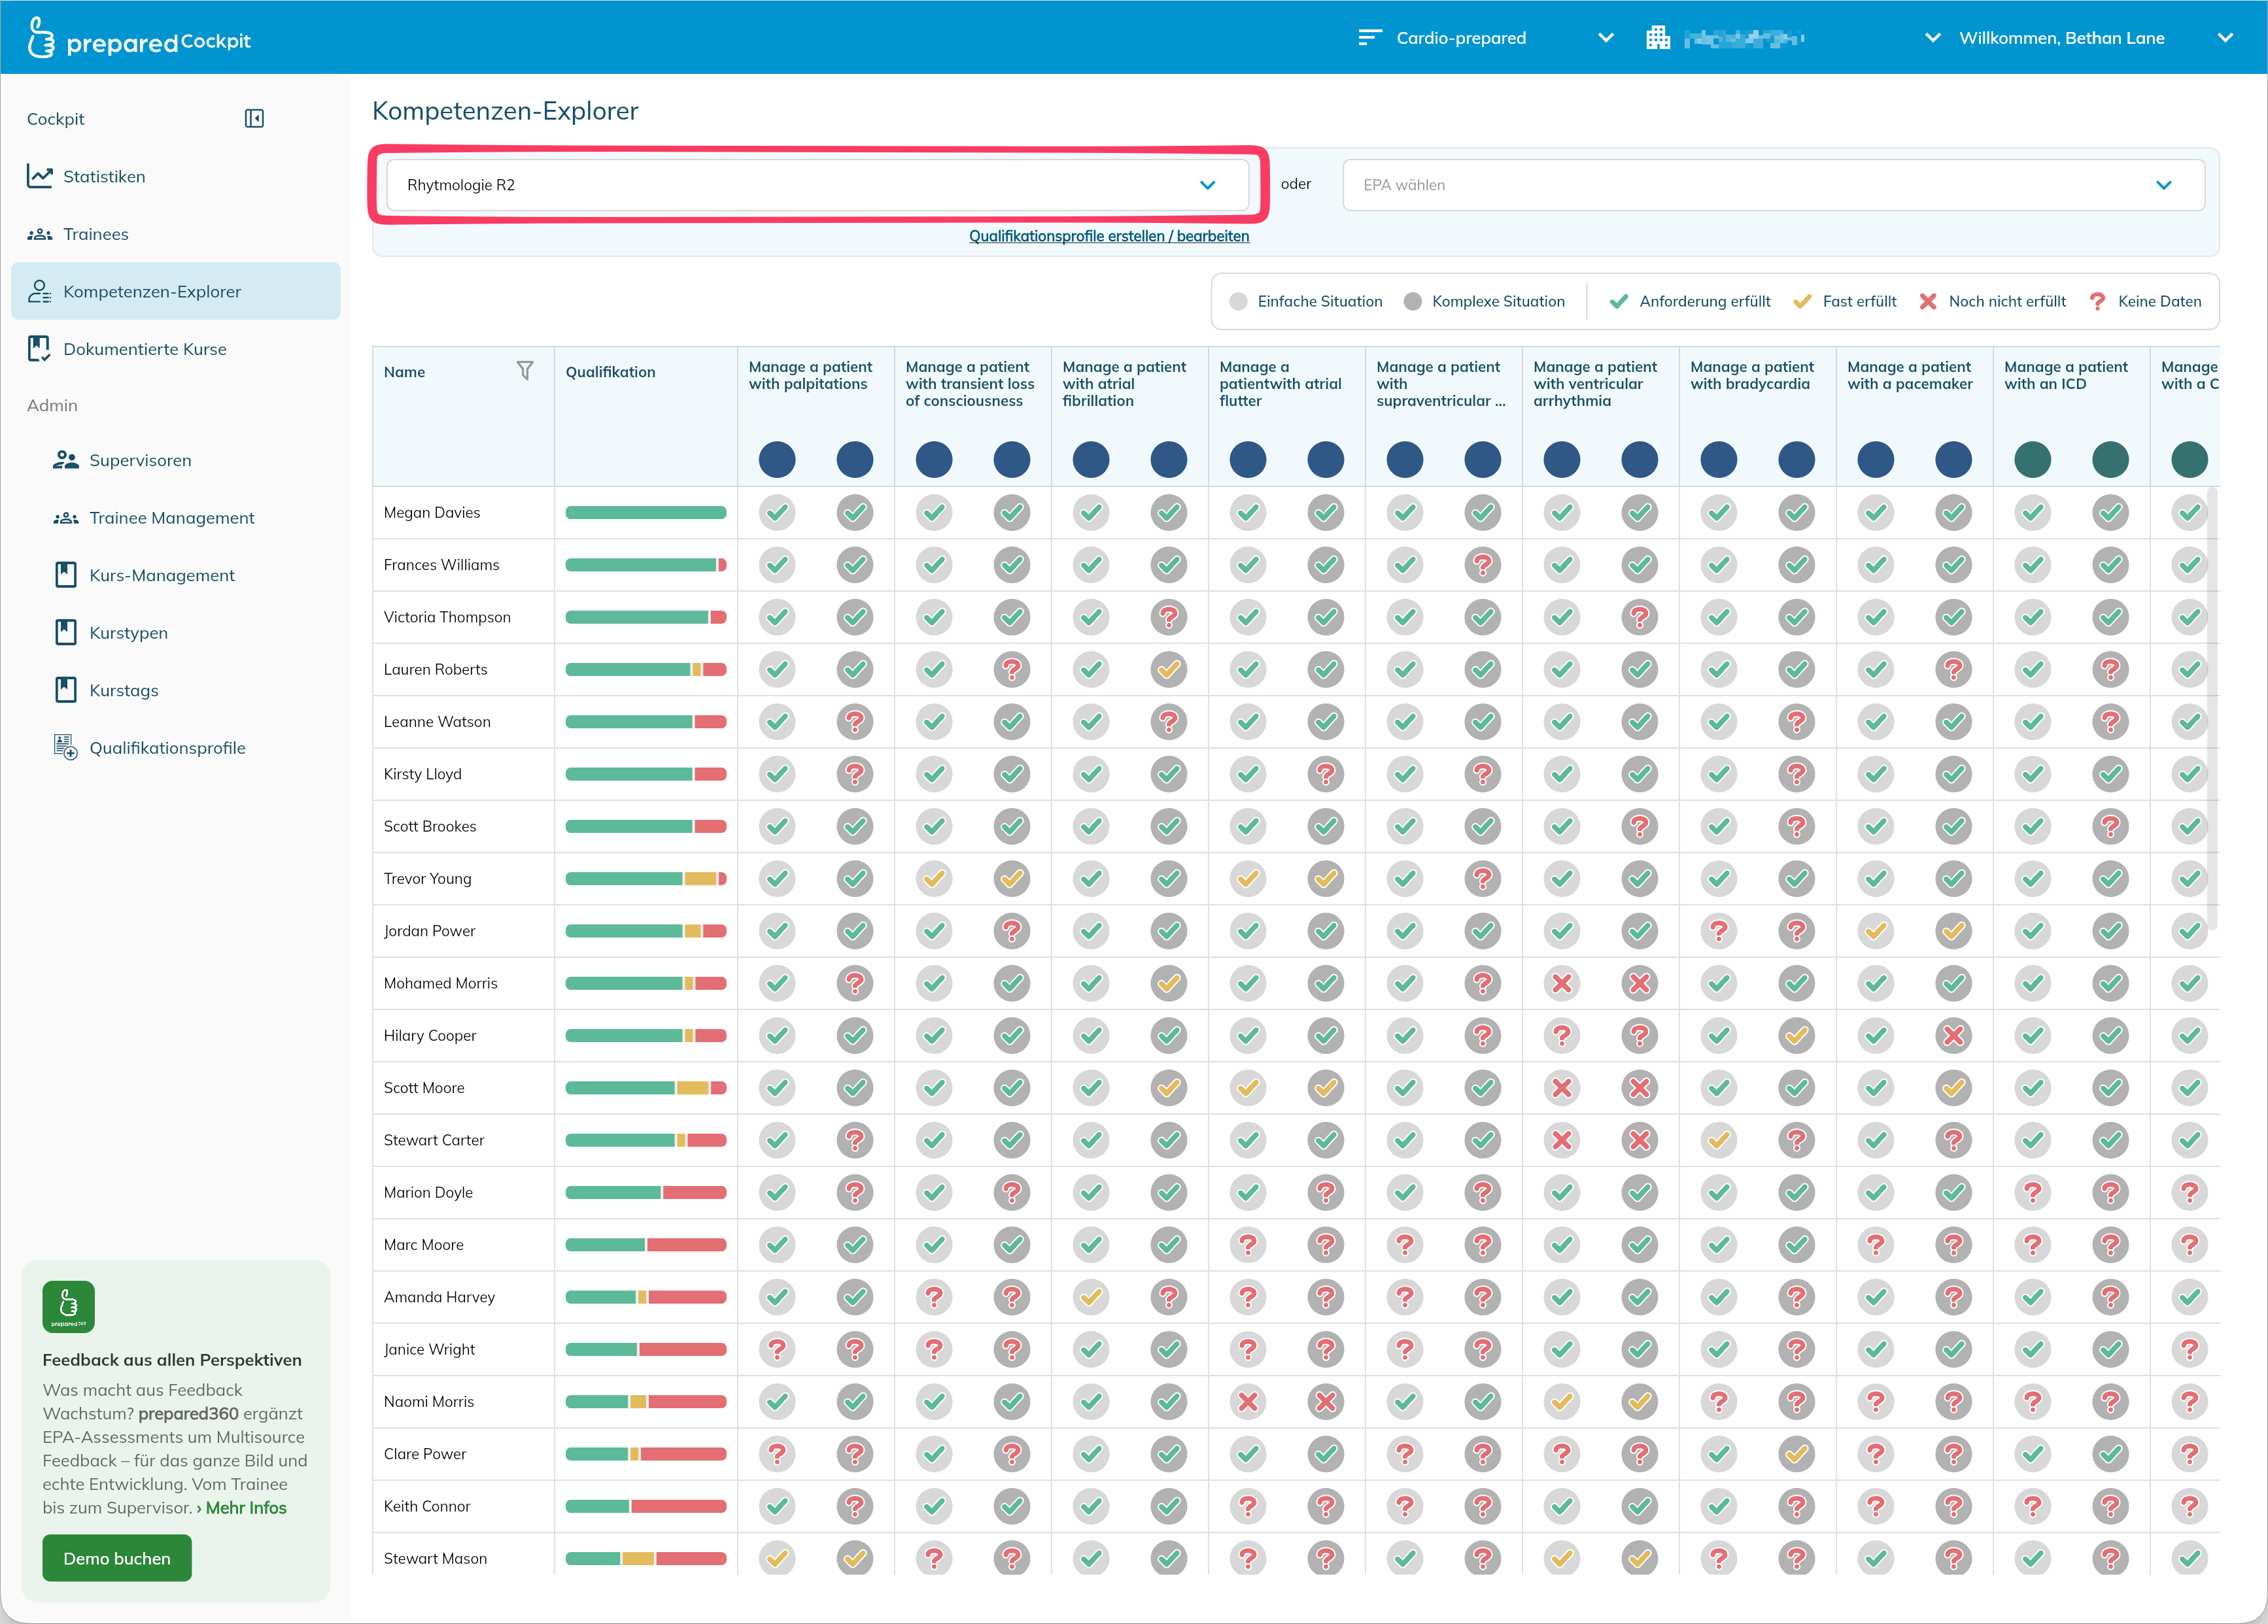This screenshot has height=1624, width=2268.
Task: Click the building organization icon in header
Action: (x=1658, y=38)
